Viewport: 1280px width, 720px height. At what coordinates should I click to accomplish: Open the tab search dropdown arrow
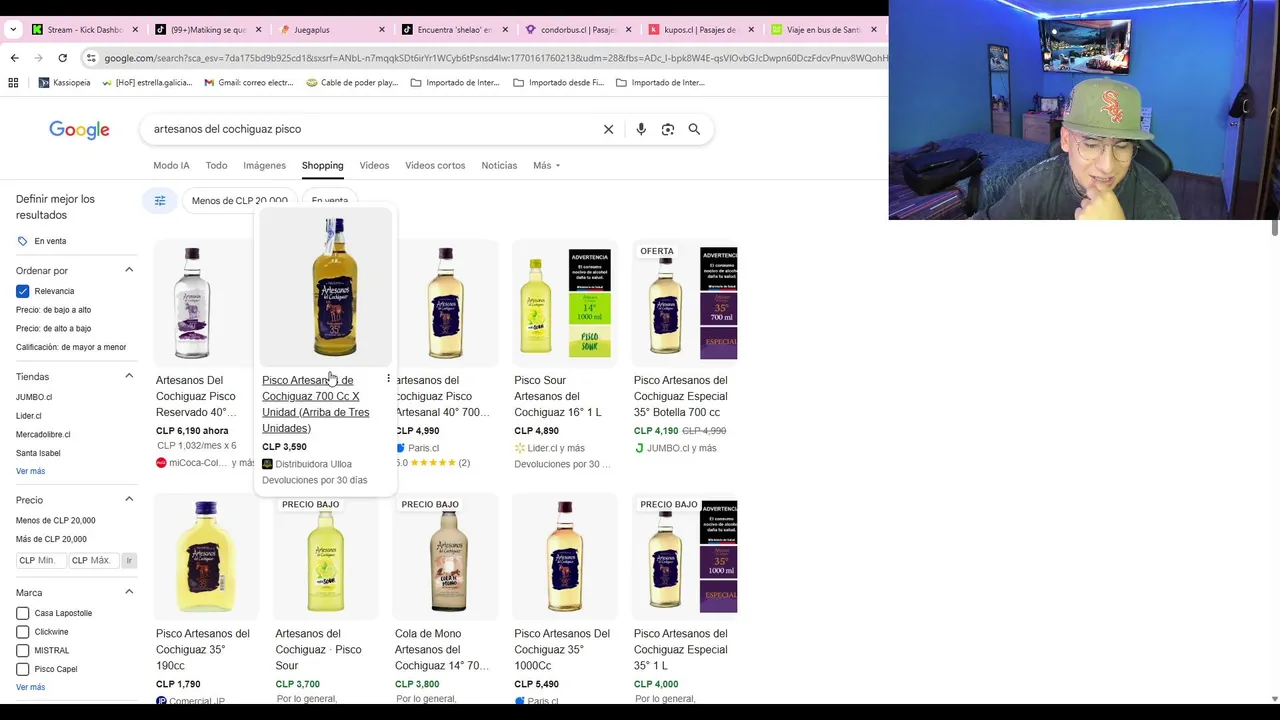pos(13,30)
